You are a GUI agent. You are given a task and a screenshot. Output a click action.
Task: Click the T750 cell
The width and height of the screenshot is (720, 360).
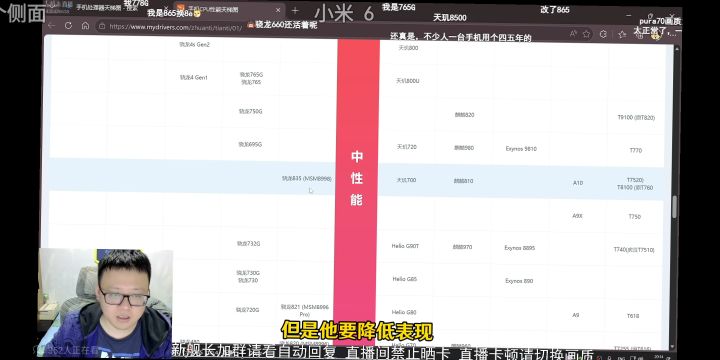coord(635,216)
